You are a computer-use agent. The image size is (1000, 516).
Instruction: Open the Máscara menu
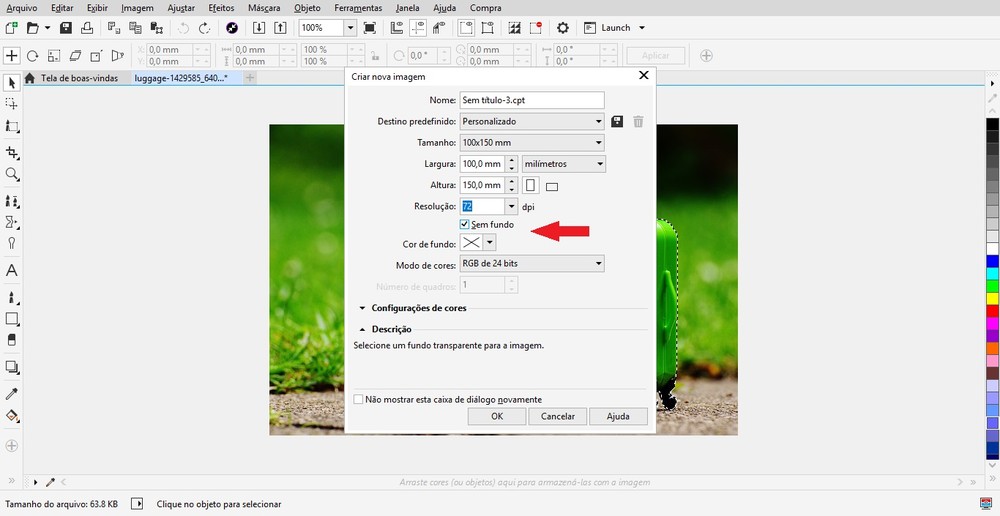pyautogui.click(x=264, y=8)
